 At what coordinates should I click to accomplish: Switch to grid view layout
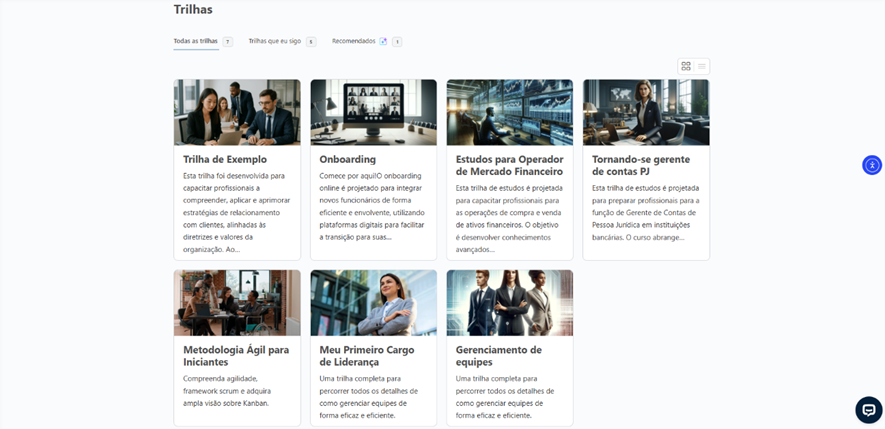point(686,66)
